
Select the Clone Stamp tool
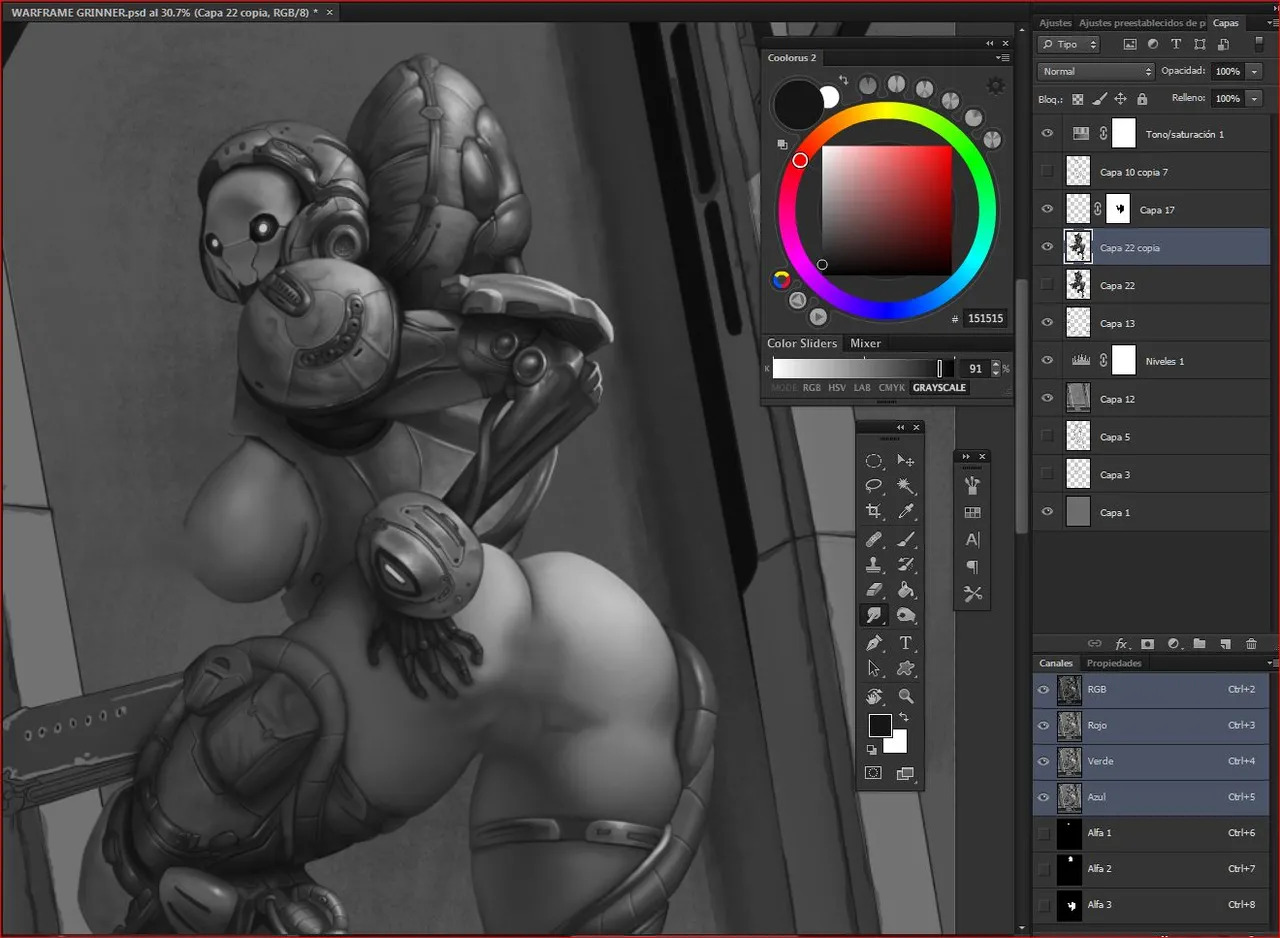tap(874, 565)
